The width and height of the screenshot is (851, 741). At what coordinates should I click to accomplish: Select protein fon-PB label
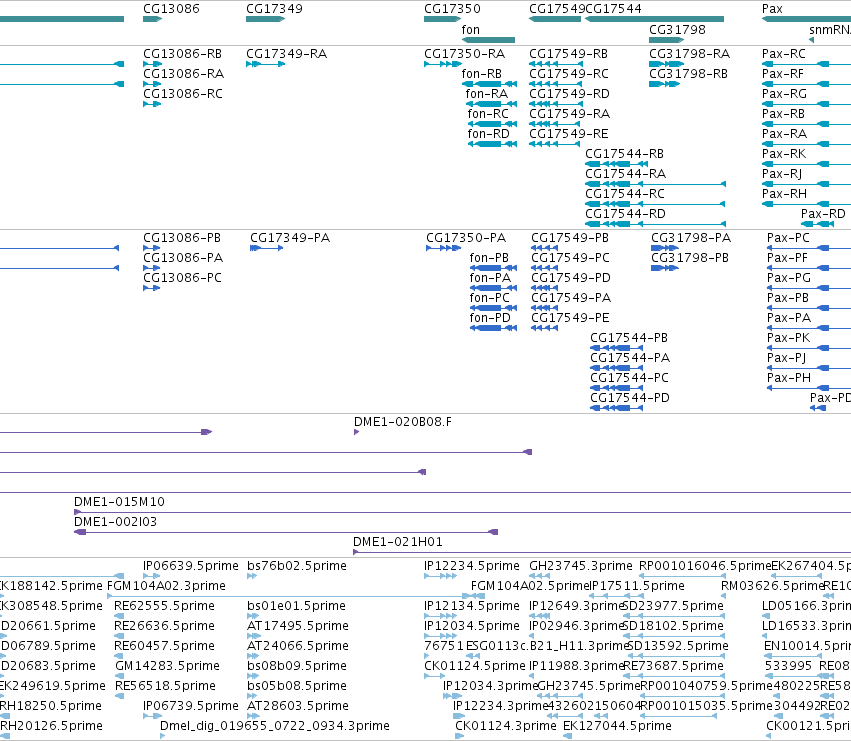[x=489, y=258]
